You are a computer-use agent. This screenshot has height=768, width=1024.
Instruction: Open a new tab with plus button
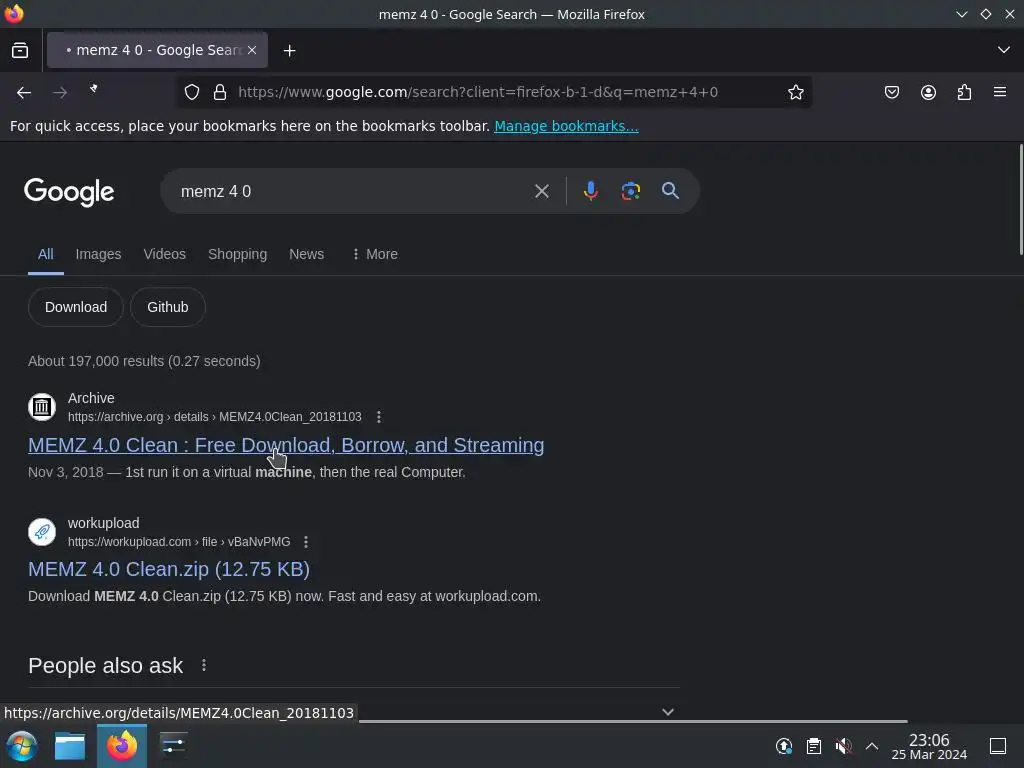(x=289, y=50)
